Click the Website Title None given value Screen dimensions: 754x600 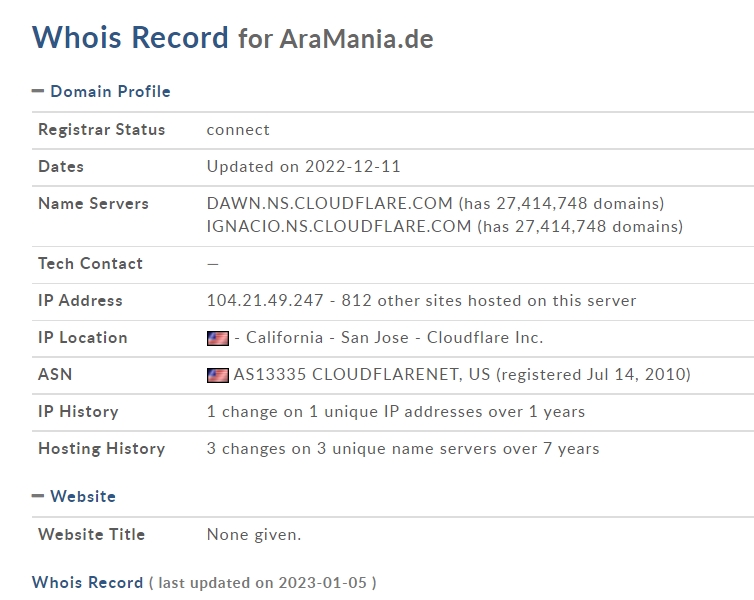tap(254, 535)
